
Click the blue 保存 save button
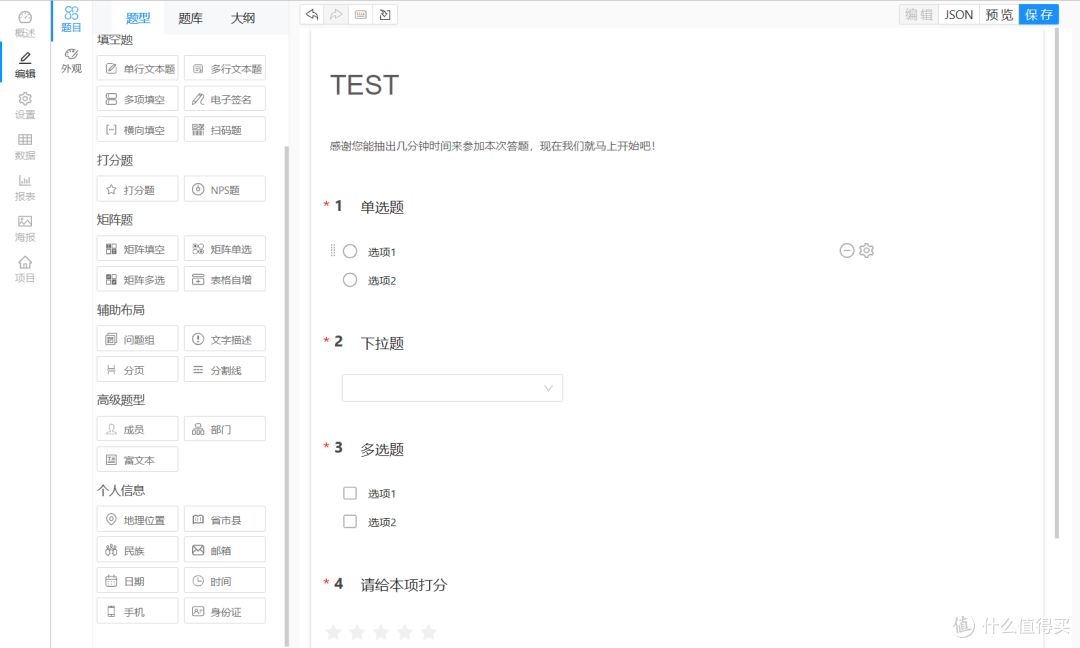pos(1039,14)
